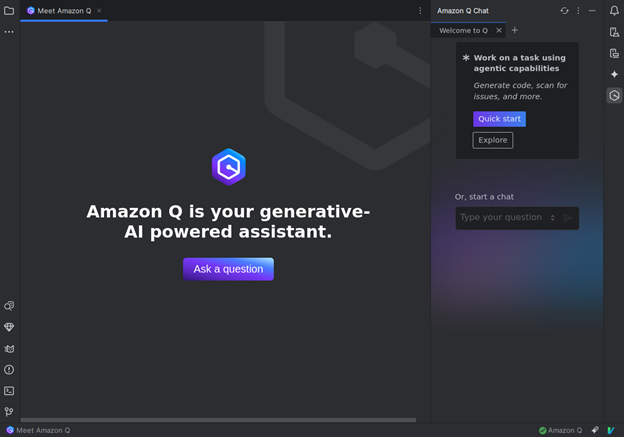This screenshot has width=624, height=437.
Task: Click the 'Or, start a chat' label
Action: click(x=484, y=197)
